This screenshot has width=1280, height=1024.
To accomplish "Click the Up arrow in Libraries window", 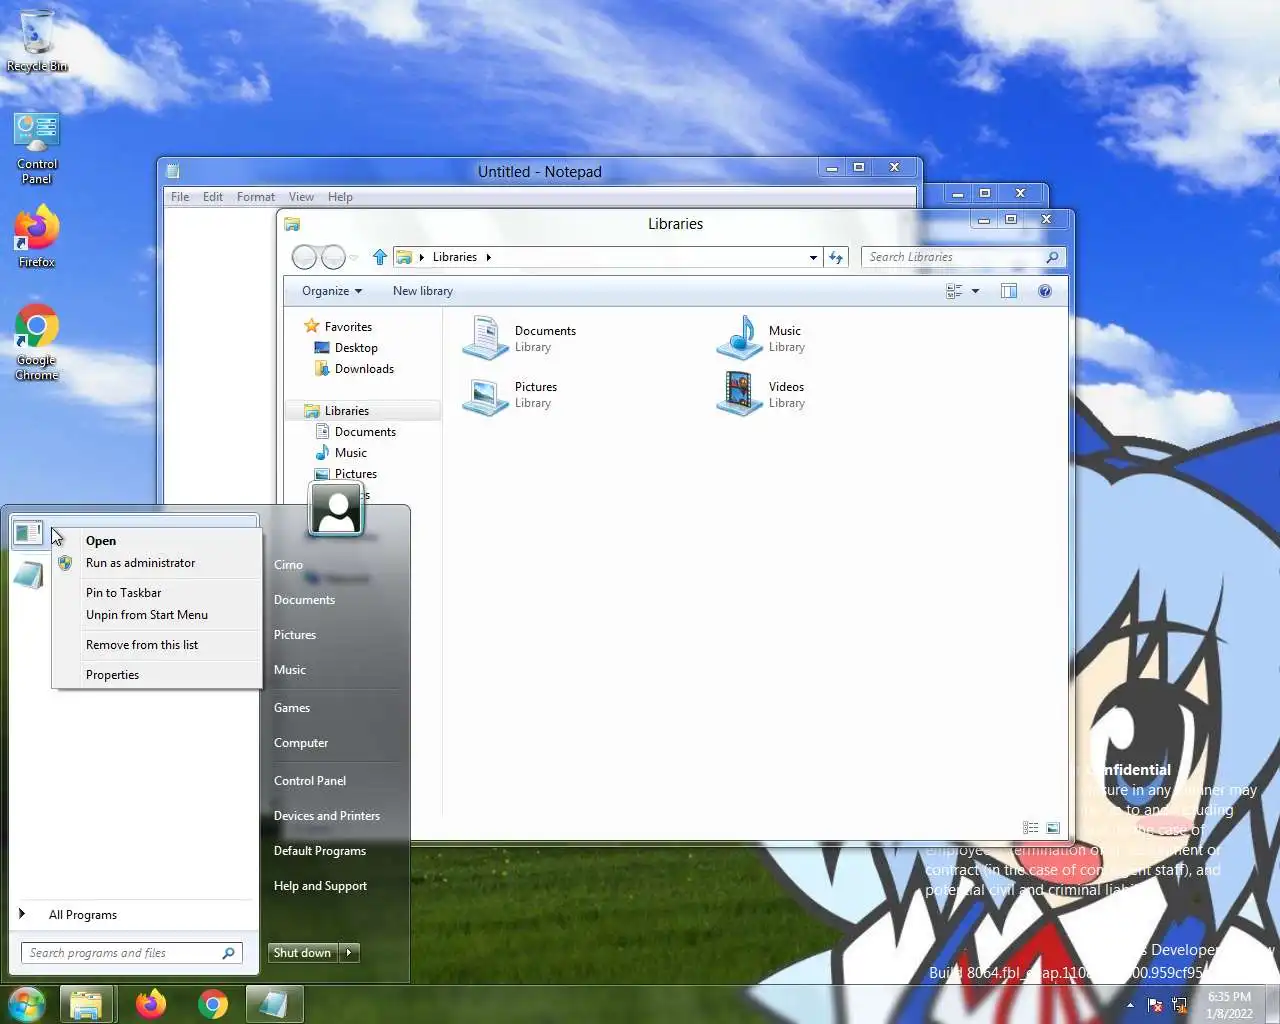I will click(x=380, y=257).
